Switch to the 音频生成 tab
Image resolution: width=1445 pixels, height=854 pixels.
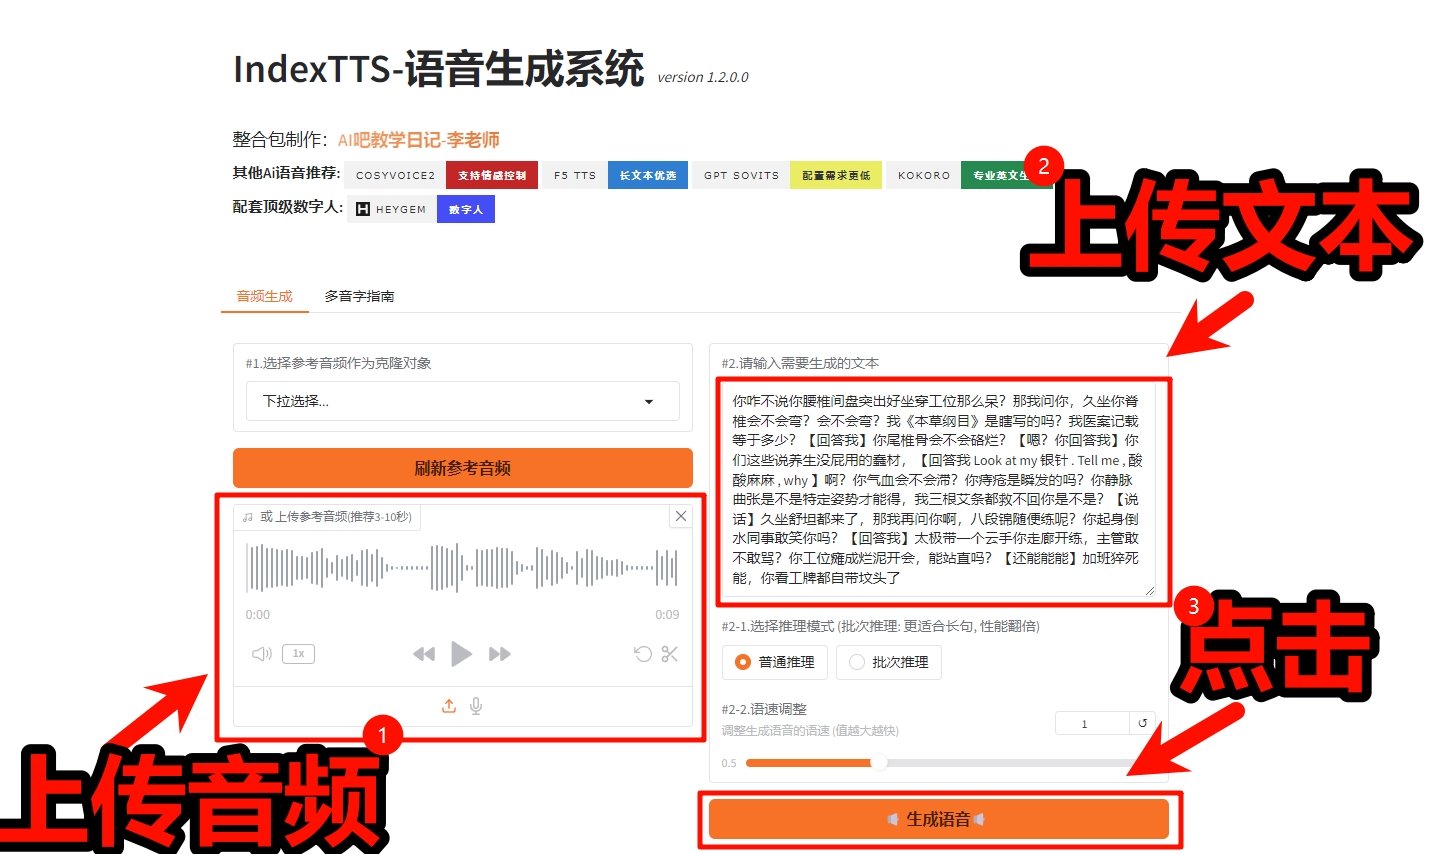263,296
